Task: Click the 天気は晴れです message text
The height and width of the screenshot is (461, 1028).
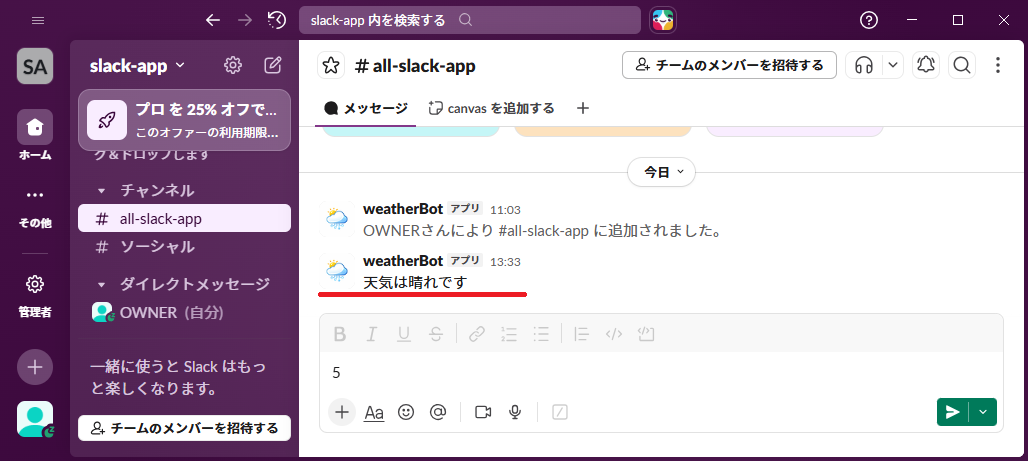Action: (415, 283)
